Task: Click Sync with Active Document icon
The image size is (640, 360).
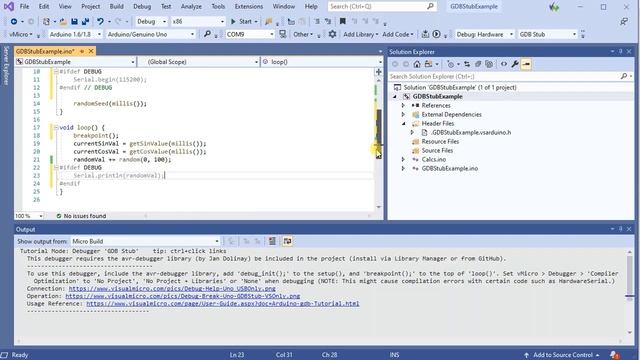Action: click(x=467, y=64)
